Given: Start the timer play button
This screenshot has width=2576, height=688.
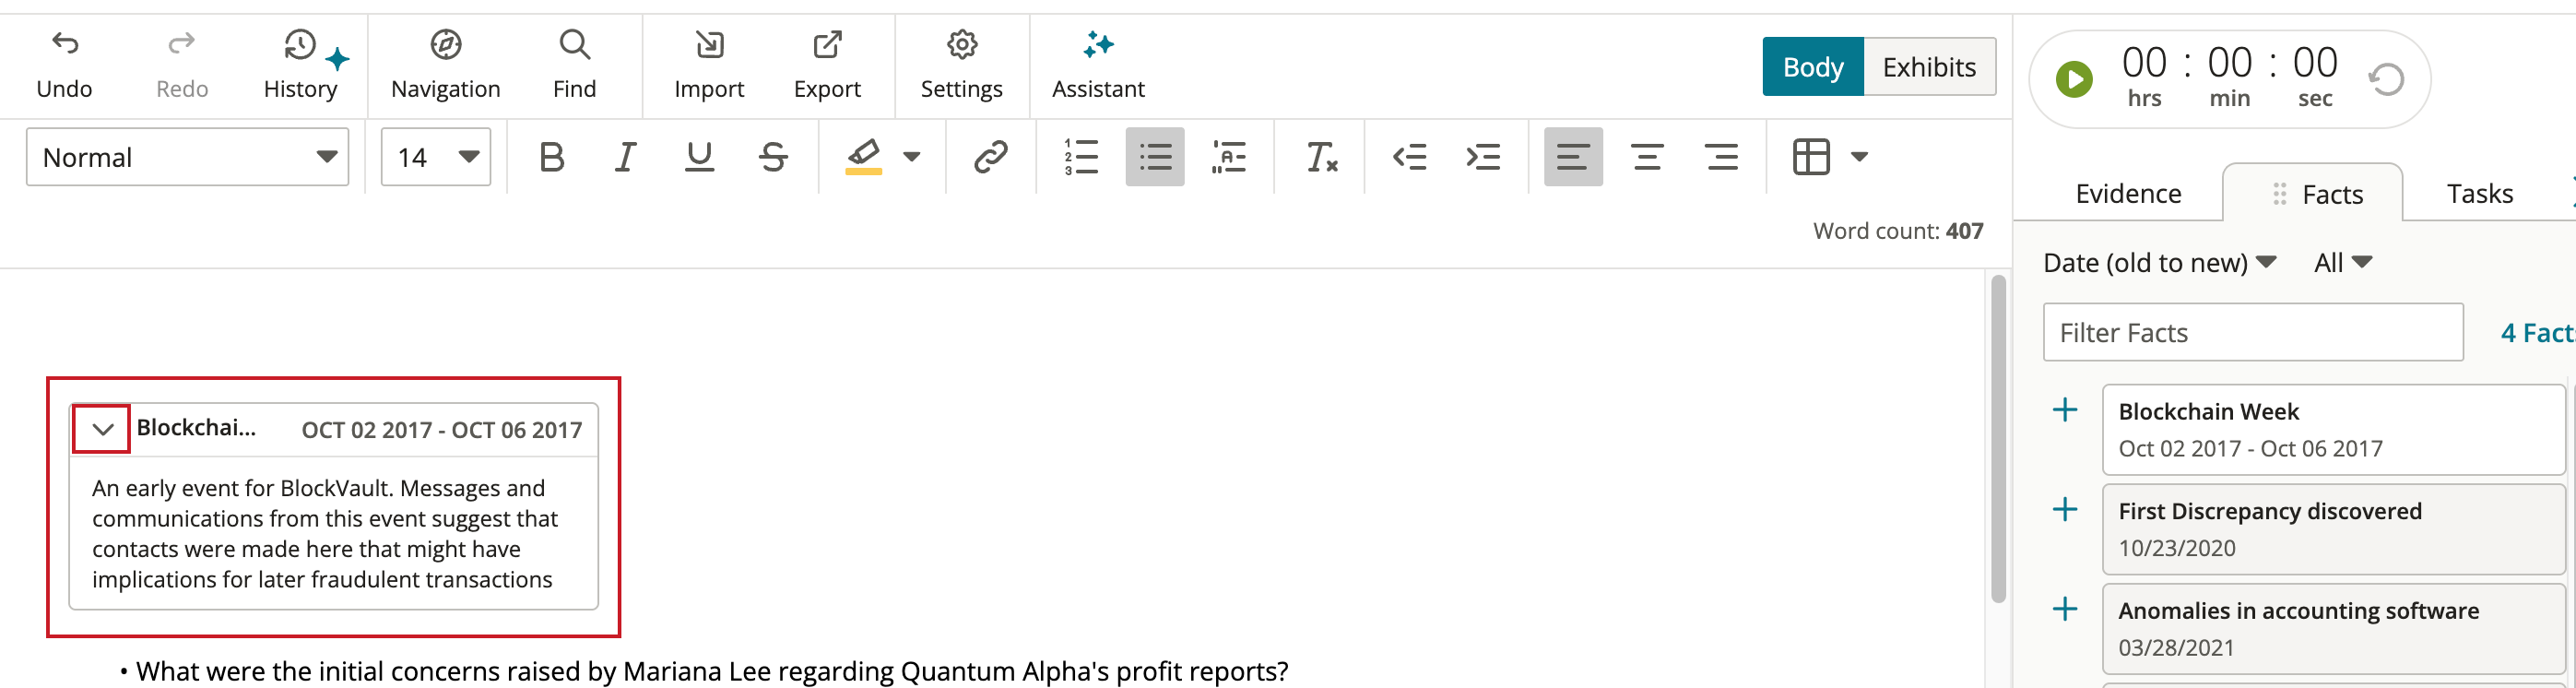Looking at the screenshot, I should (2074, 79).
